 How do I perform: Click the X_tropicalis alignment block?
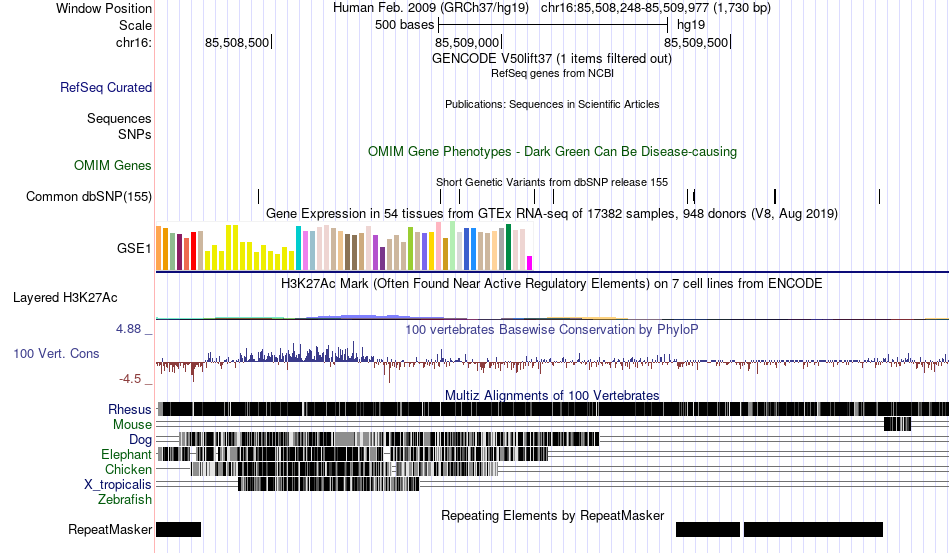point(328,484)
